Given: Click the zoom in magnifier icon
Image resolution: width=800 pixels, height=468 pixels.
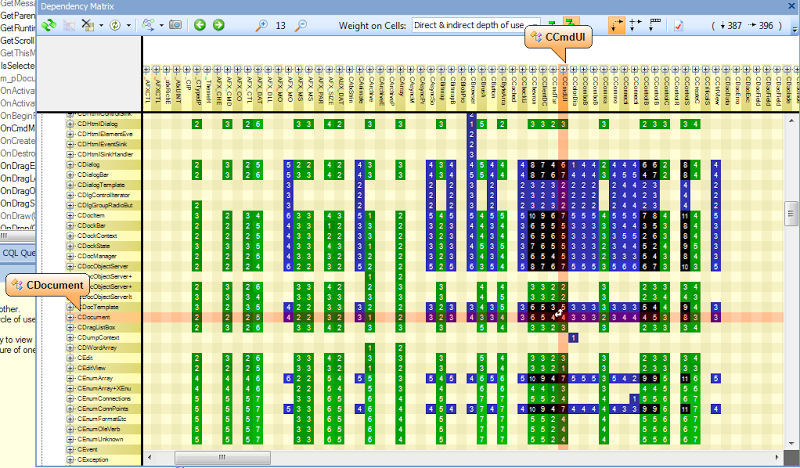Looking at the screenshot, I should point(261,25).
